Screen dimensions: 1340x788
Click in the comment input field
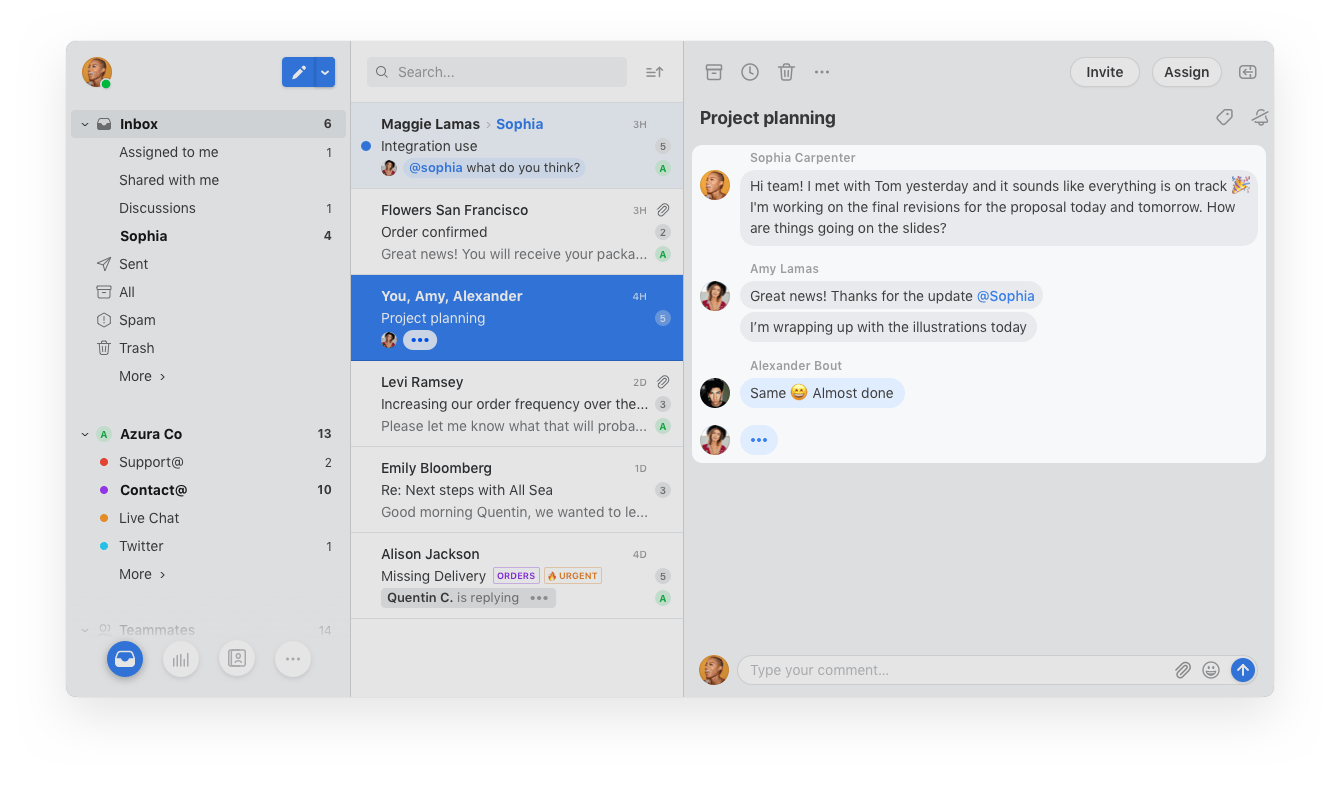[x=950, y=670]
